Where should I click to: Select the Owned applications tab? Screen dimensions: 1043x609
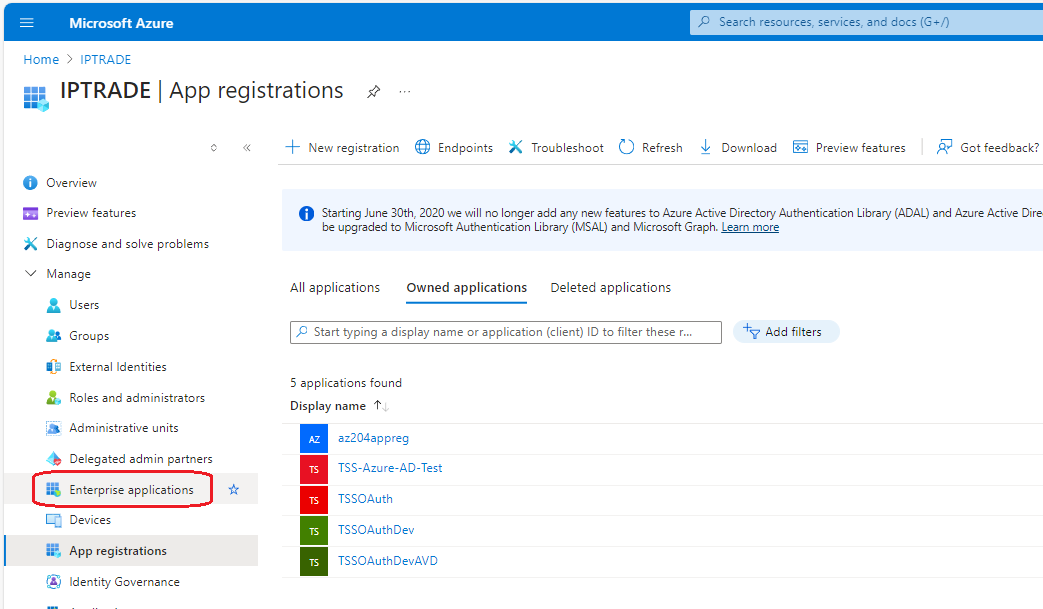(466, 287)
